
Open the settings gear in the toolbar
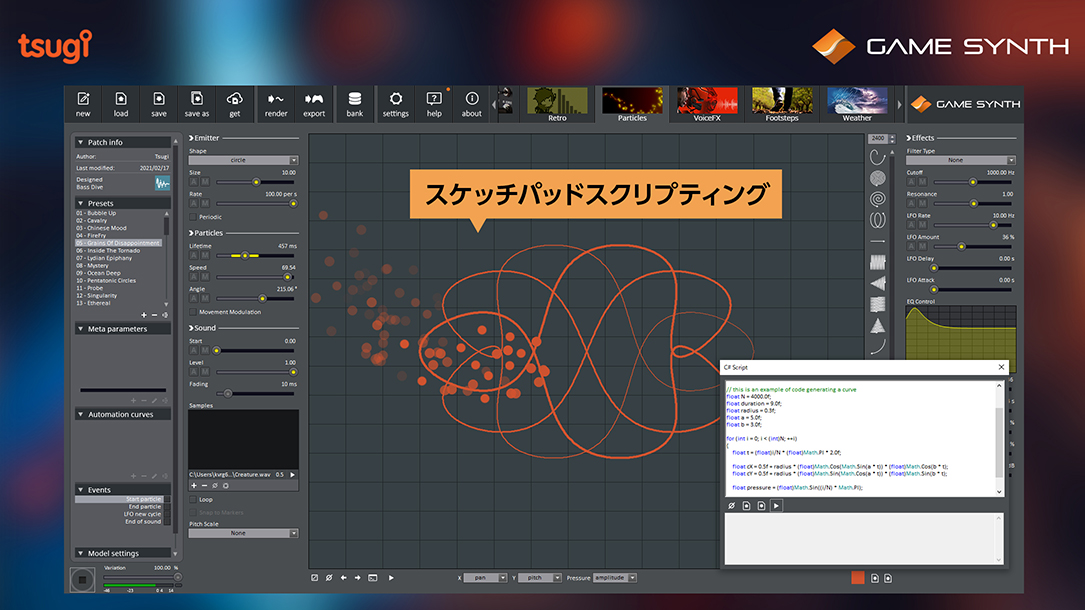[396, 102]
